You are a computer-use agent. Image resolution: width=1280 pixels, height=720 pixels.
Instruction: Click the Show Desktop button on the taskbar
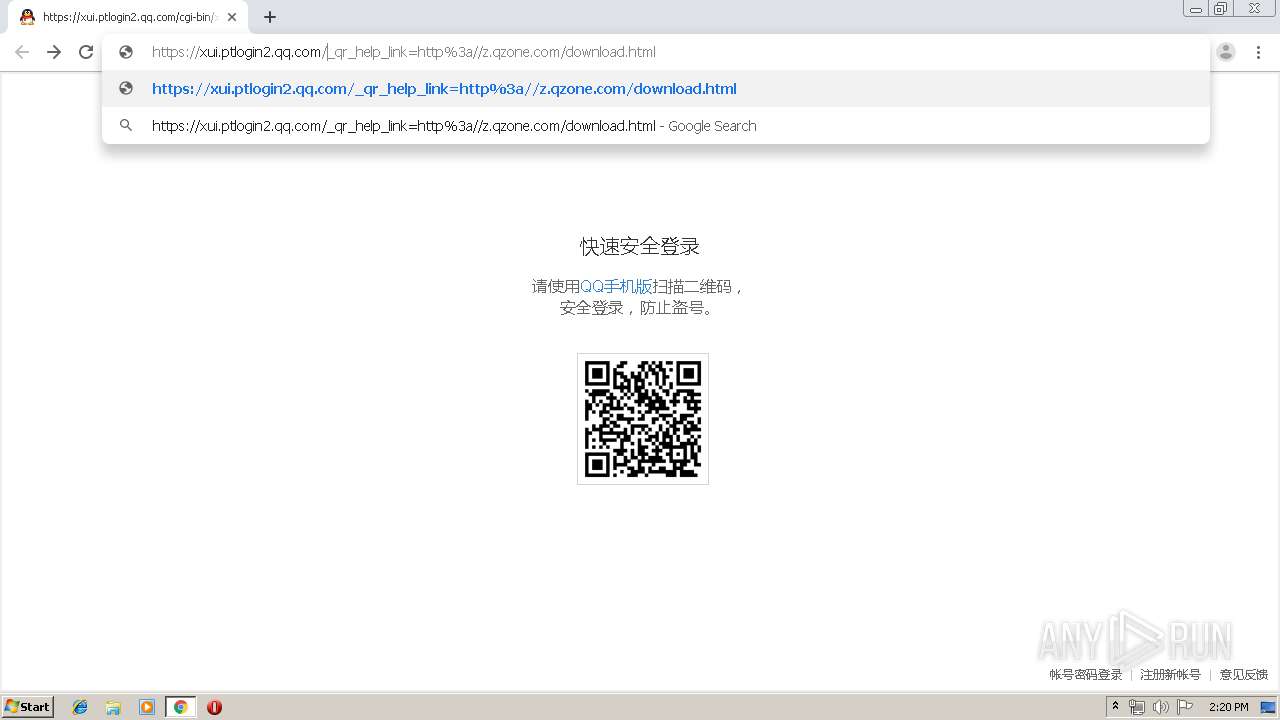1269,707
